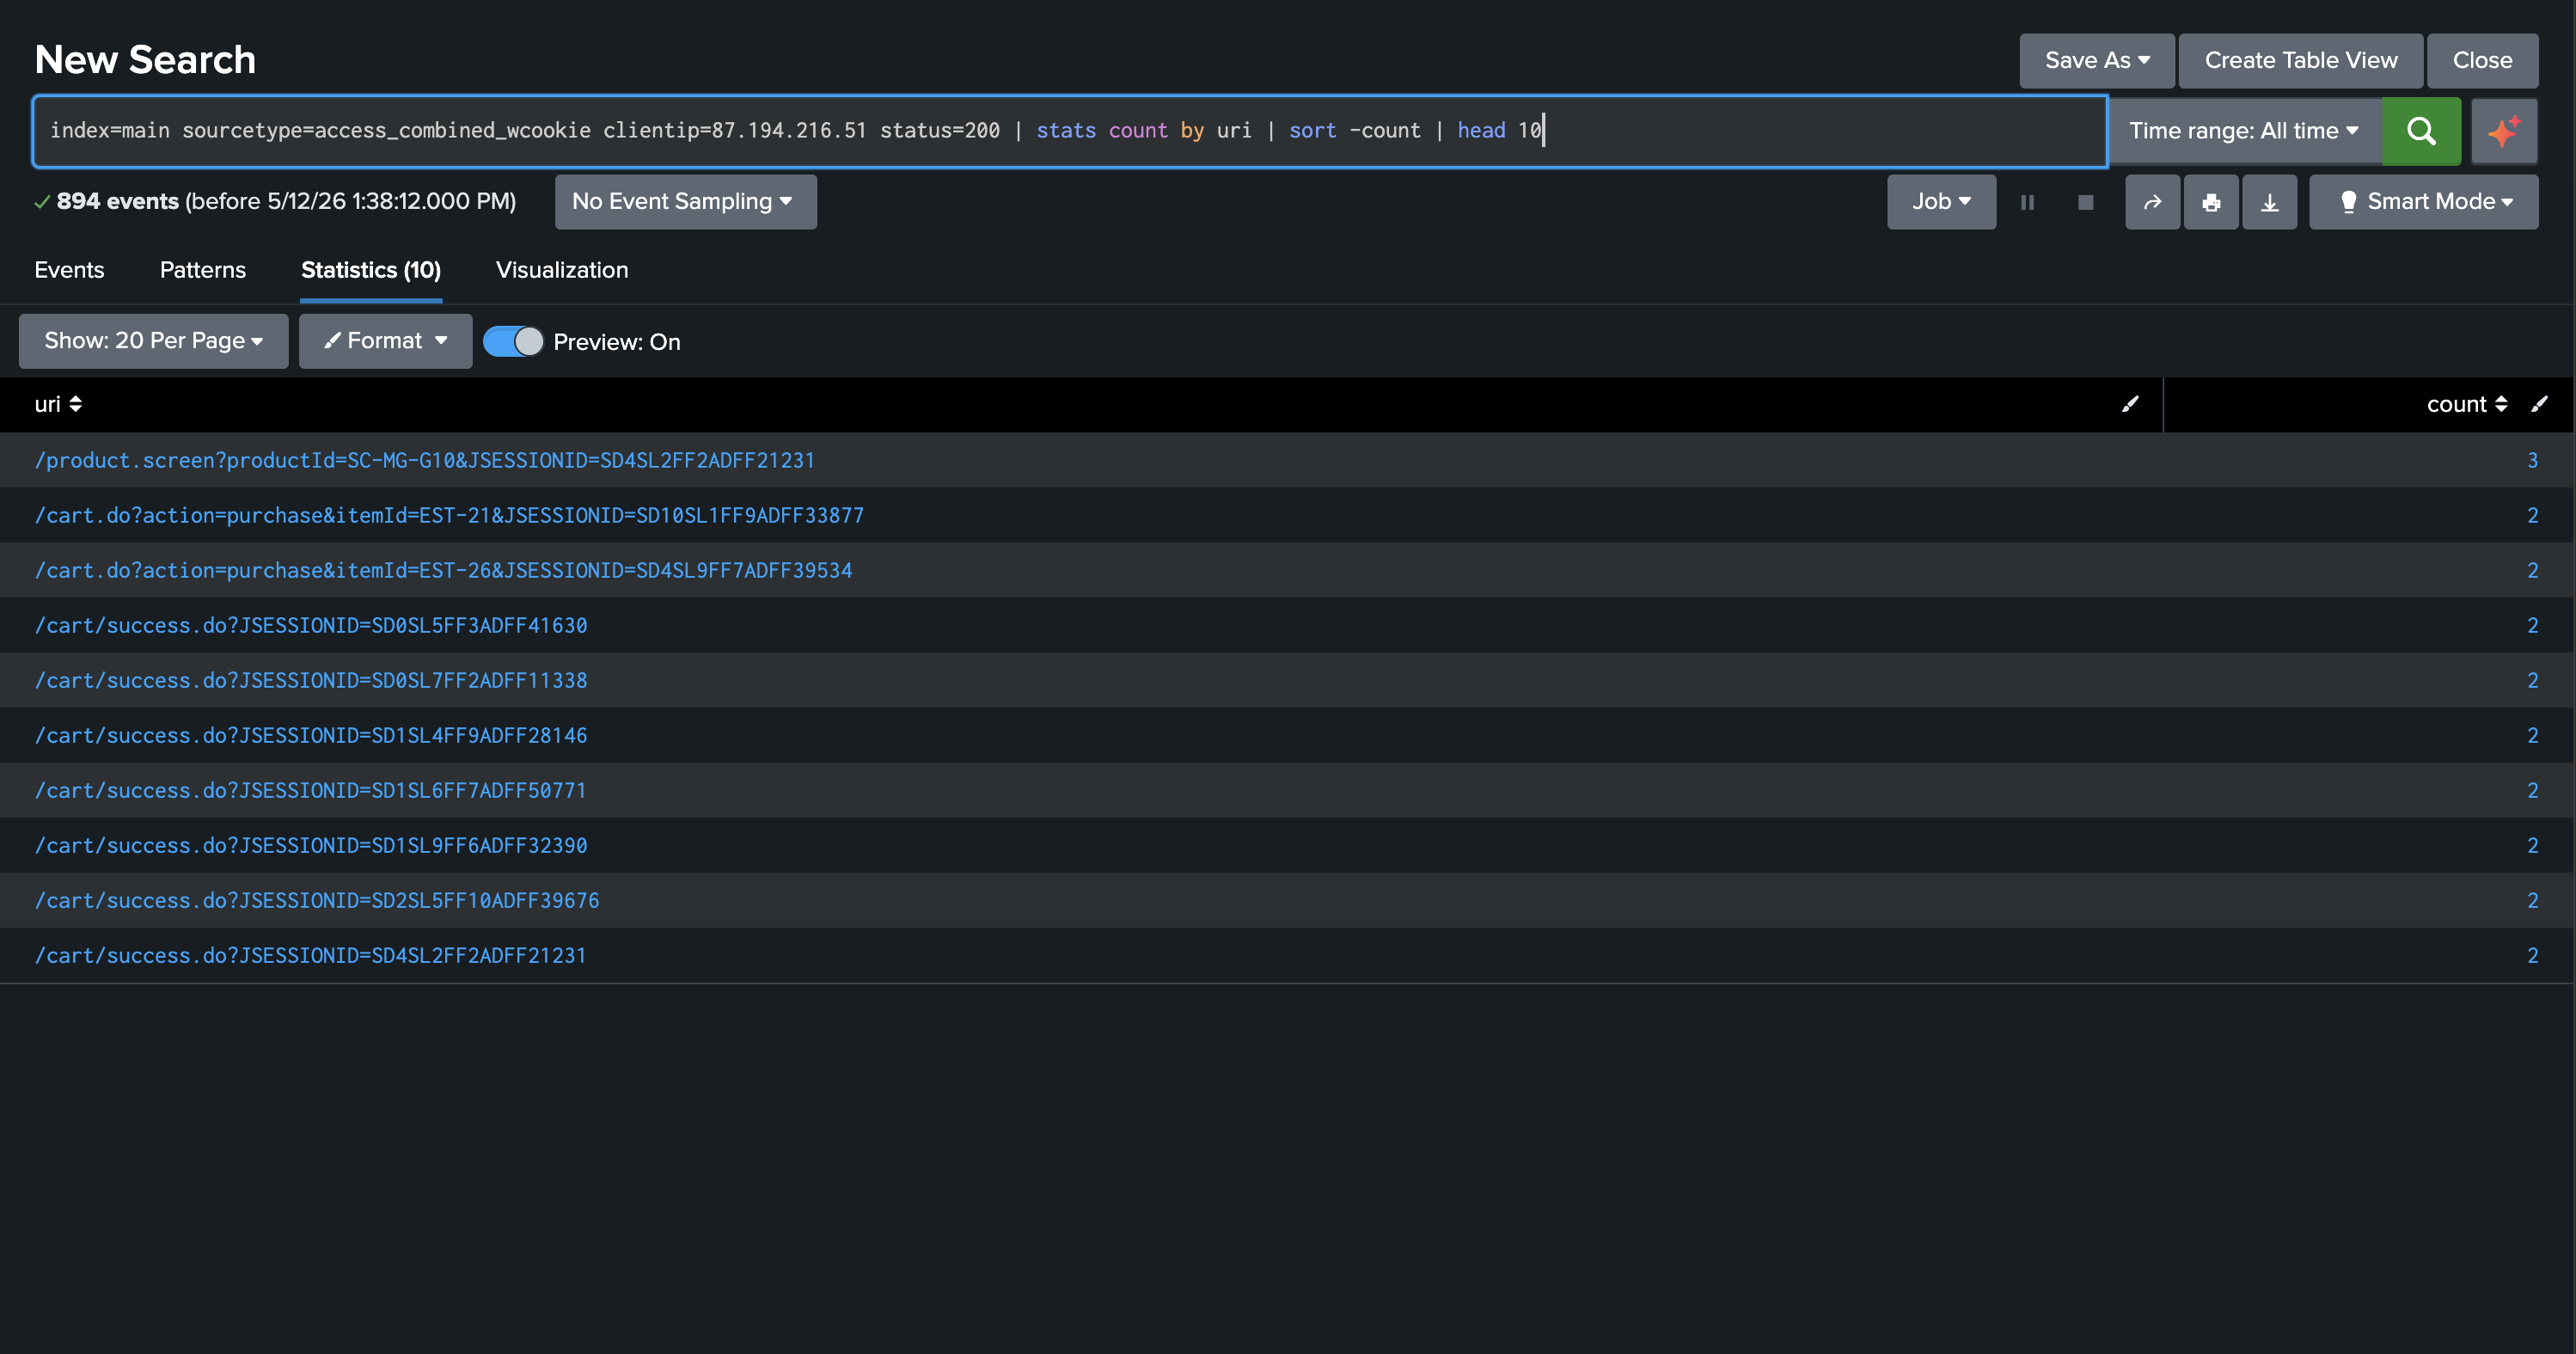The image size is (2576, 1354).
Task: Open the Job dropdown menu
Action: click(x=1941, y=202)
